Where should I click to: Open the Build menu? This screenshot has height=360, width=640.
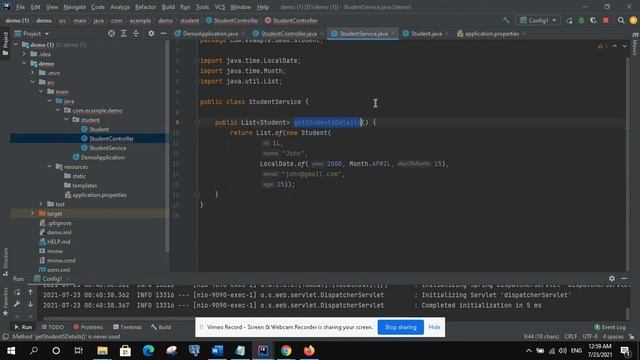click(x=168, y=7)
